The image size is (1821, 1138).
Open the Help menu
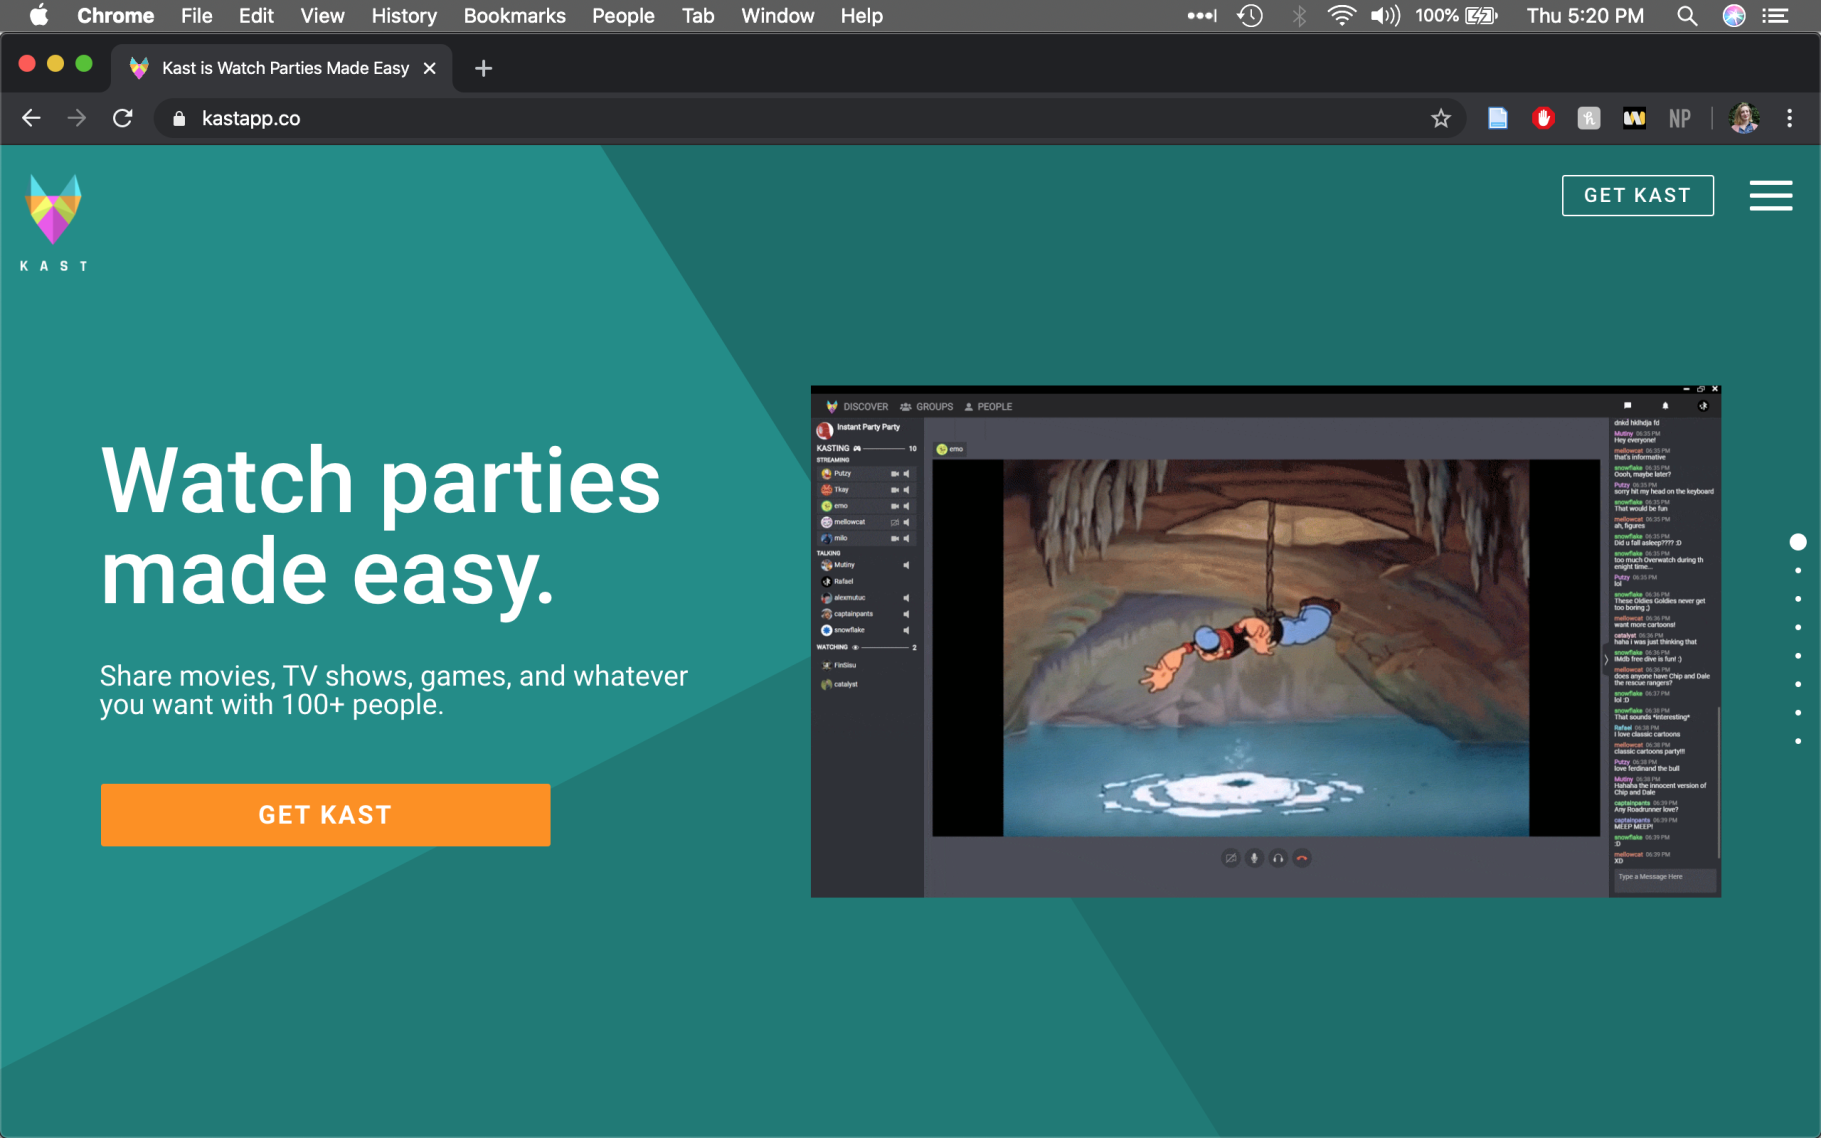(x=861, y=15)
